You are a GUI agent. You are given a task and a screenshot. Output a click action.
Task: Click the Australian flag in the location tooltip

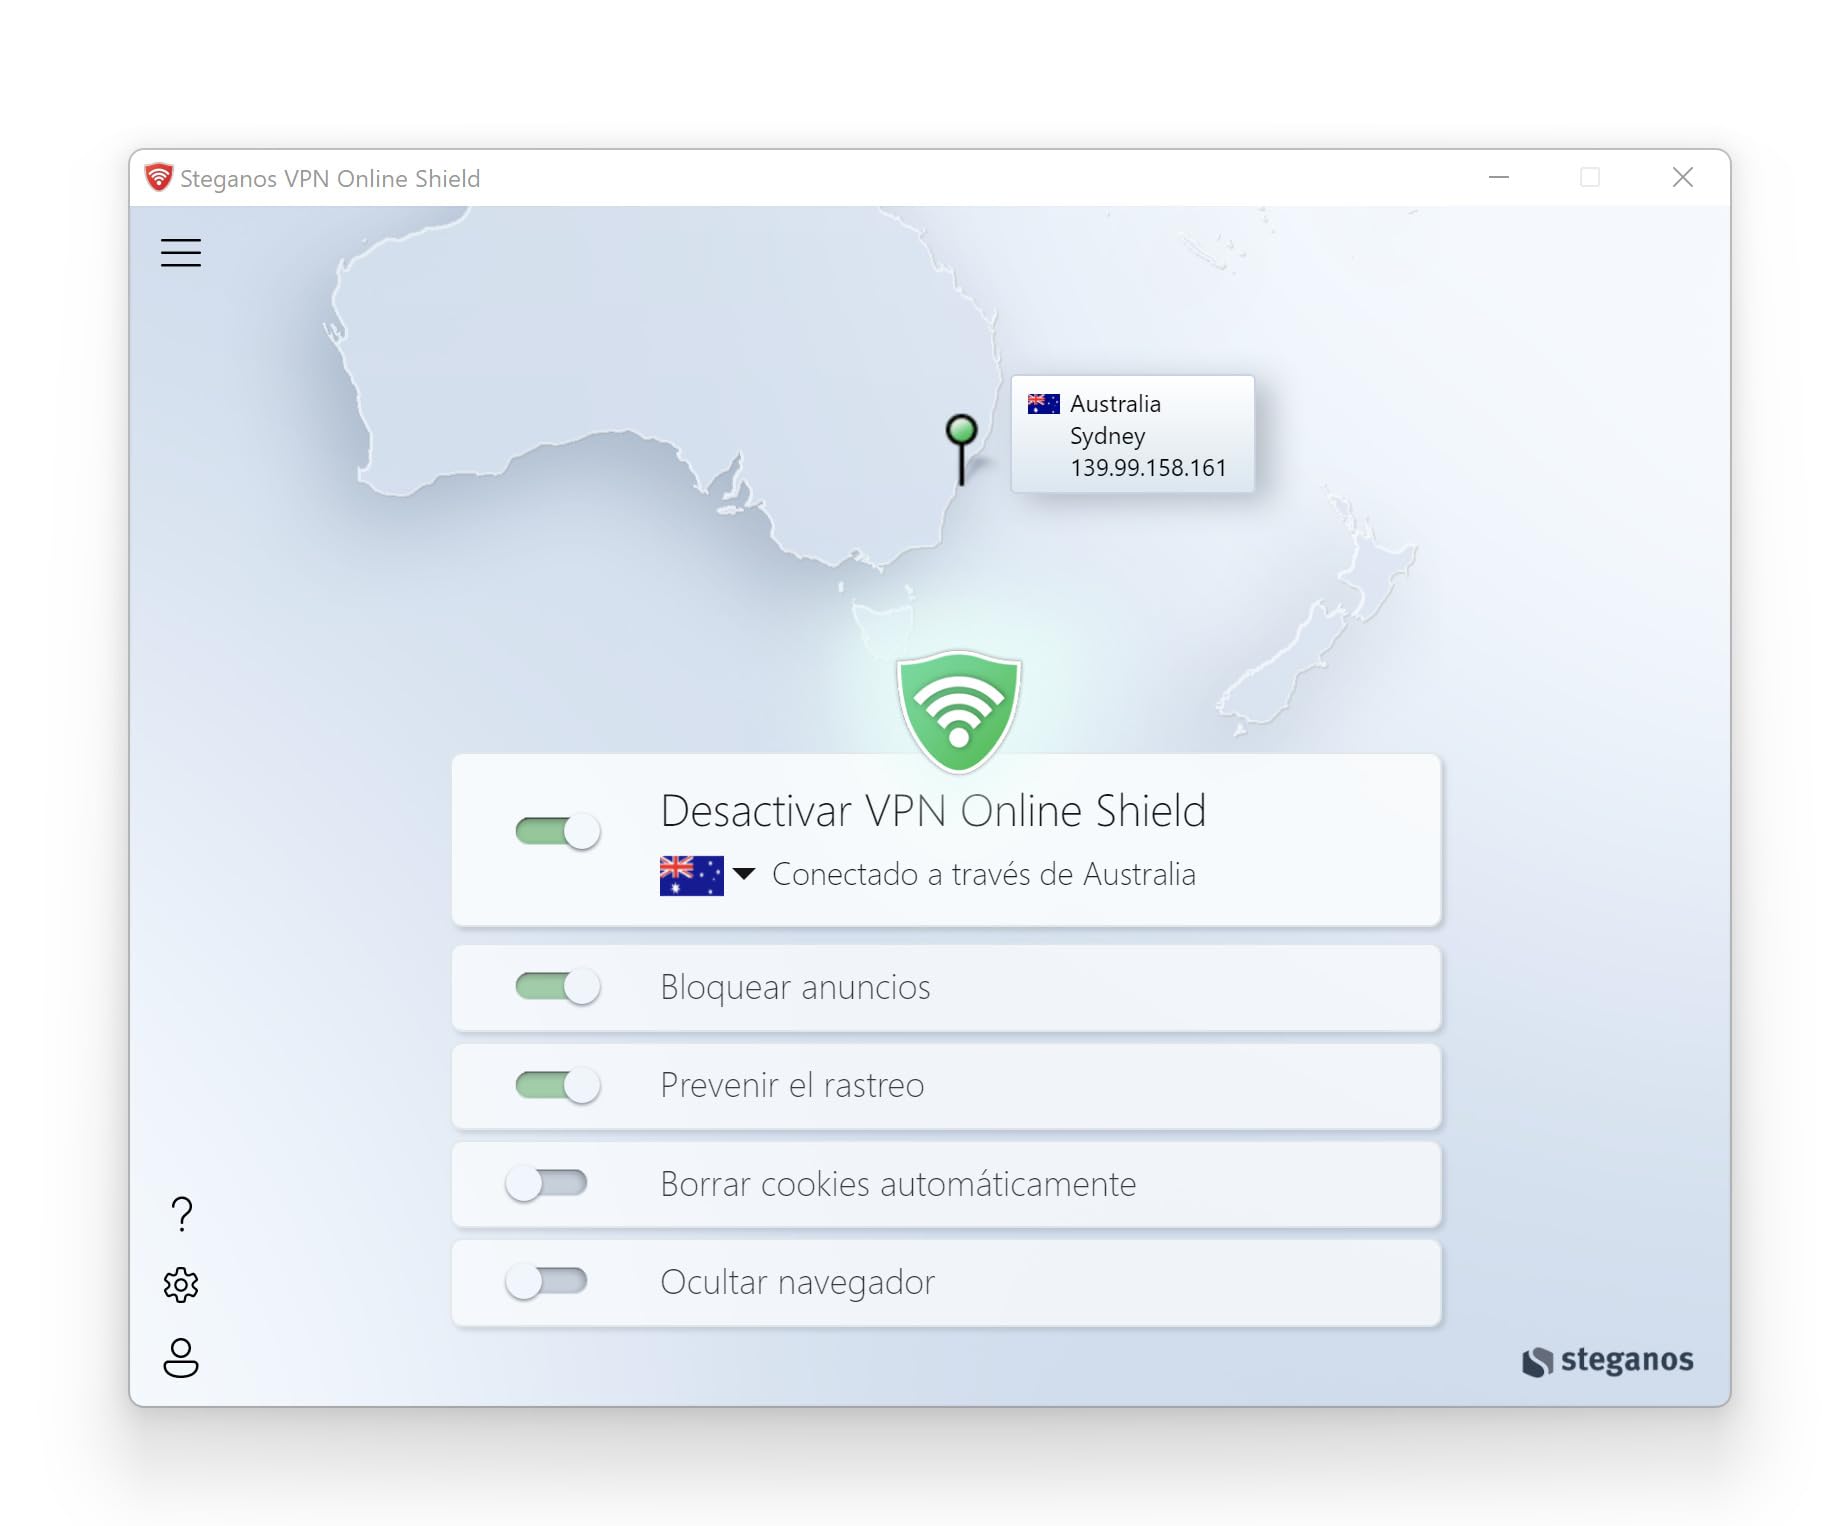(x=1043, y=404)
